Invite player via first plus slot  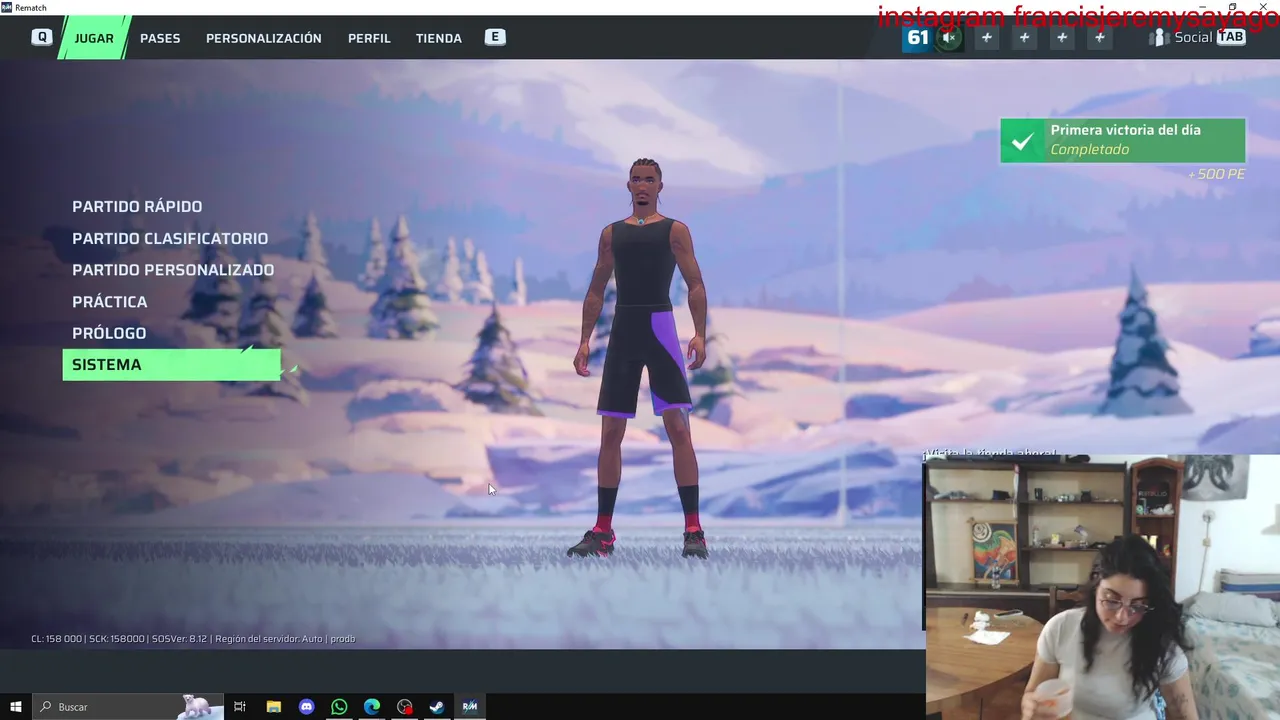[987, 38]
